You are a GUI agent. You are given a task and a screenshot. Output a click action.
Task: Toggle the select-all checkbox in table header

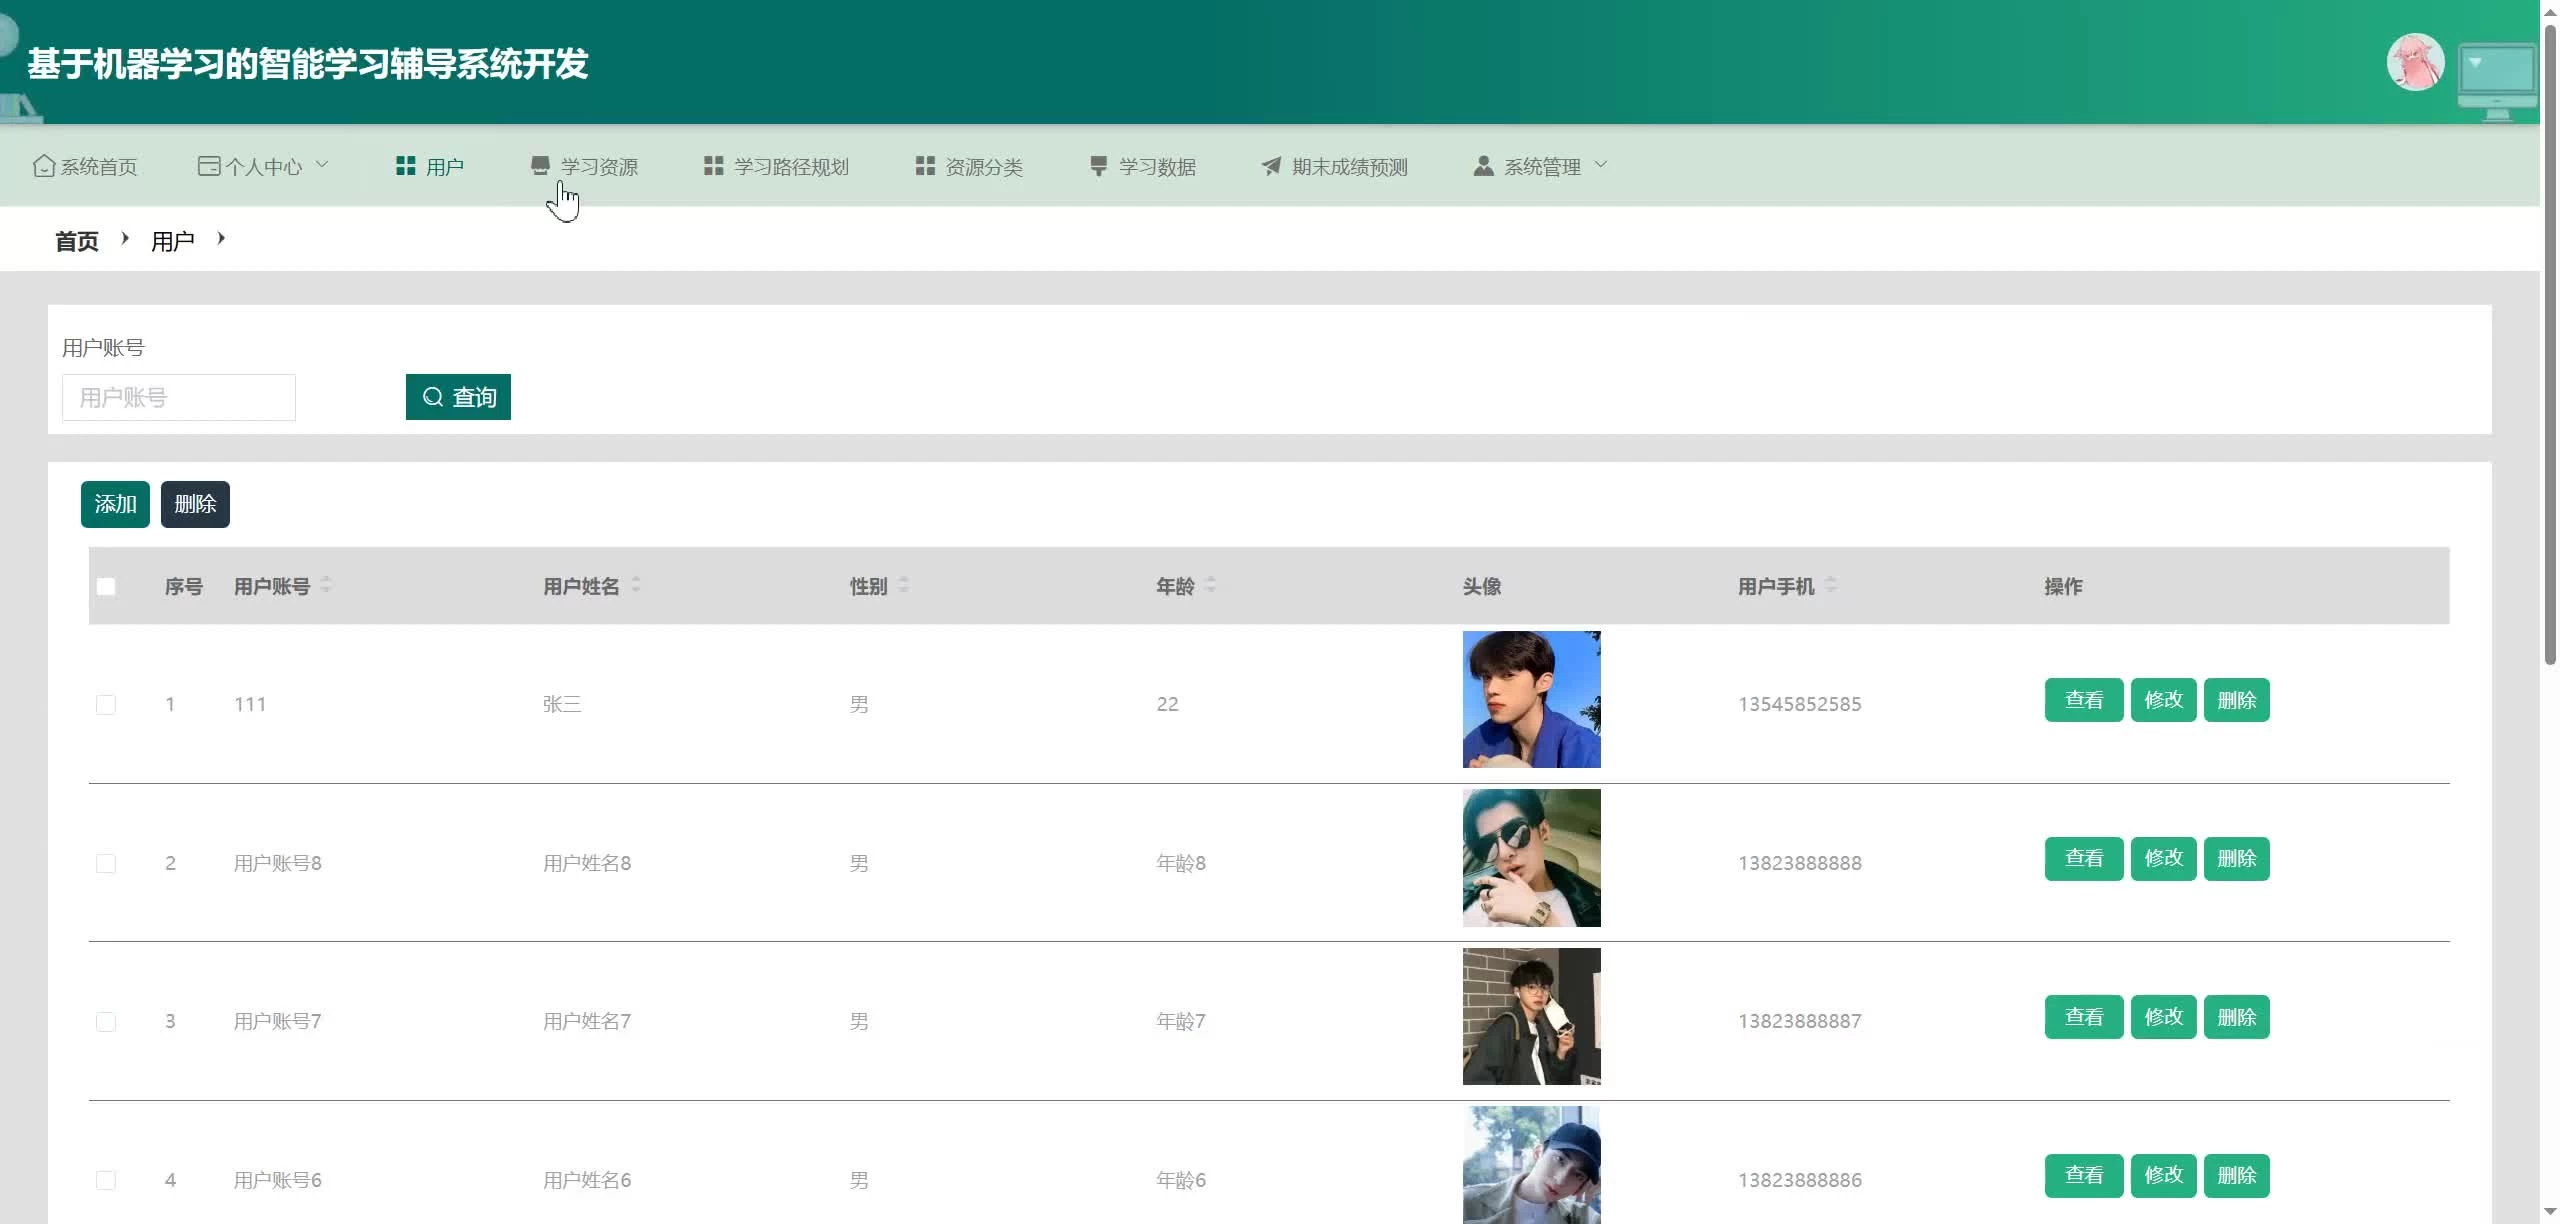tap(106, 587)
